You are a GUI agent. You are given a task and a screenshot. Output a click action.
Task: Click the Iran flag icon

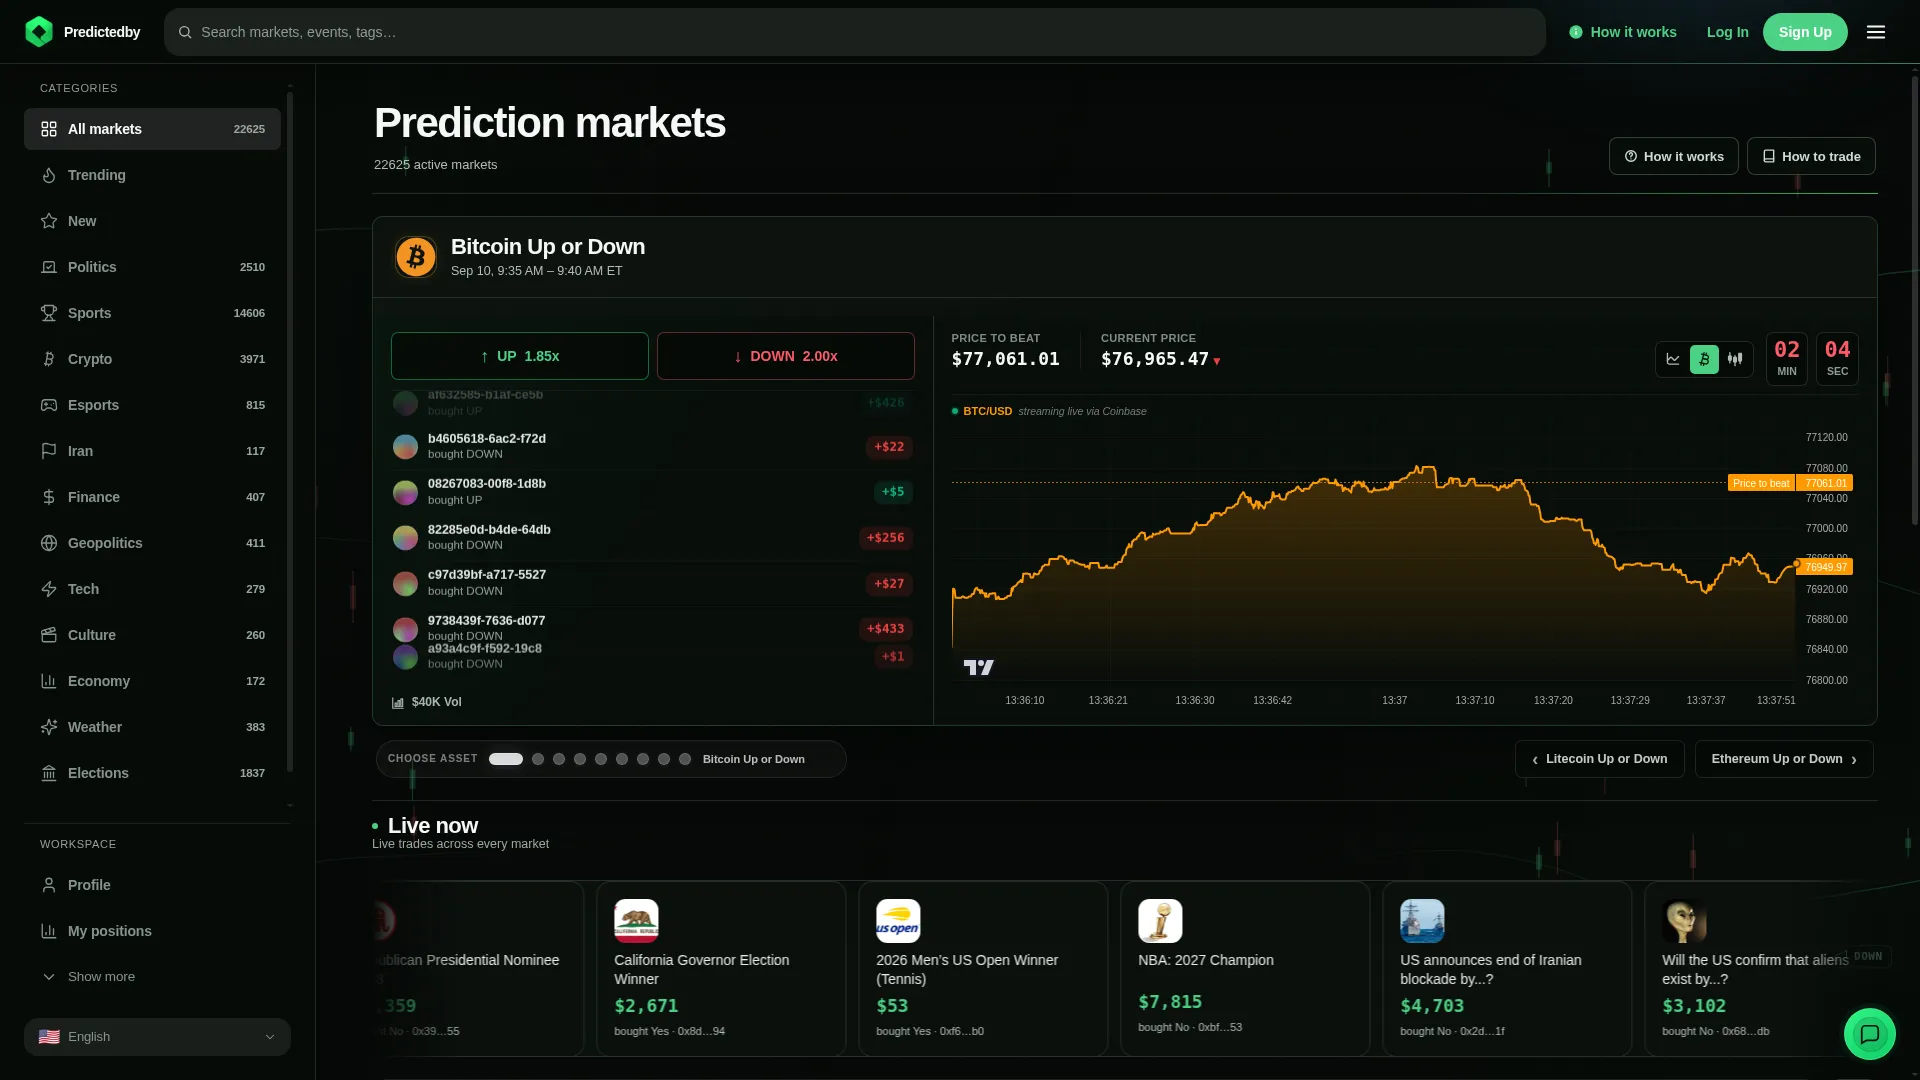(49, 451)
